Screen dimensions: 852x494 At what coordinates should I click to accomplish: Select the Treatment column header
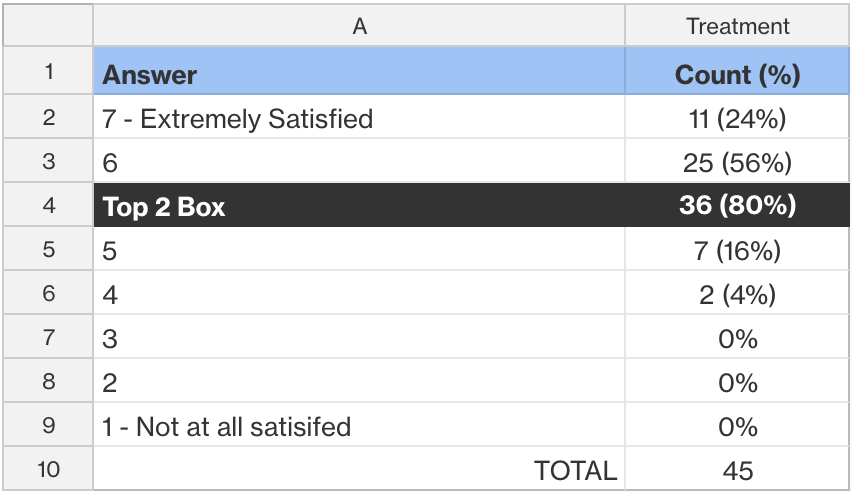coord(737,26)
